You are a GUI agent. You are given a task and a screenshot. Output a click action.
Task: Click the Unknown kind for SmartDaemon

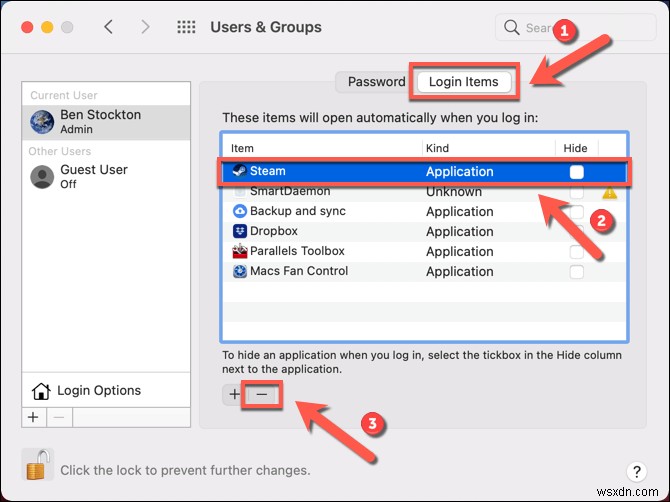[454, 192]
